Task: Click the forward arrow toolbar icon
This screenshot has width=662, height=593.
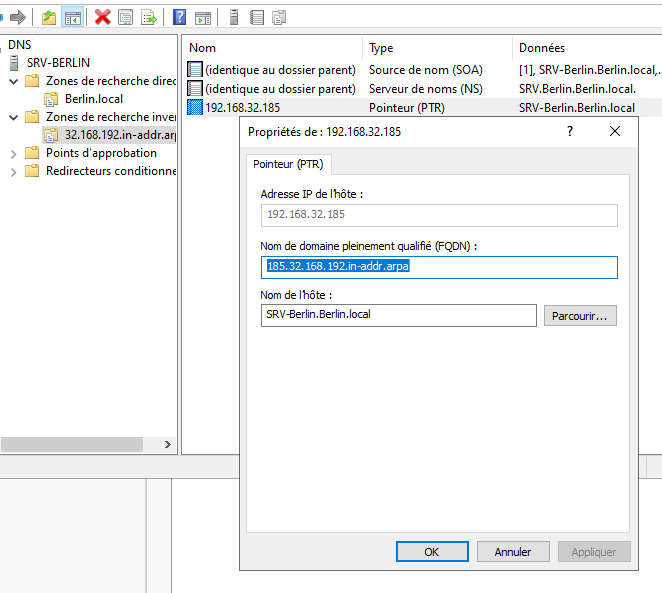Action: pyautogui.click(x=17, y=17)
